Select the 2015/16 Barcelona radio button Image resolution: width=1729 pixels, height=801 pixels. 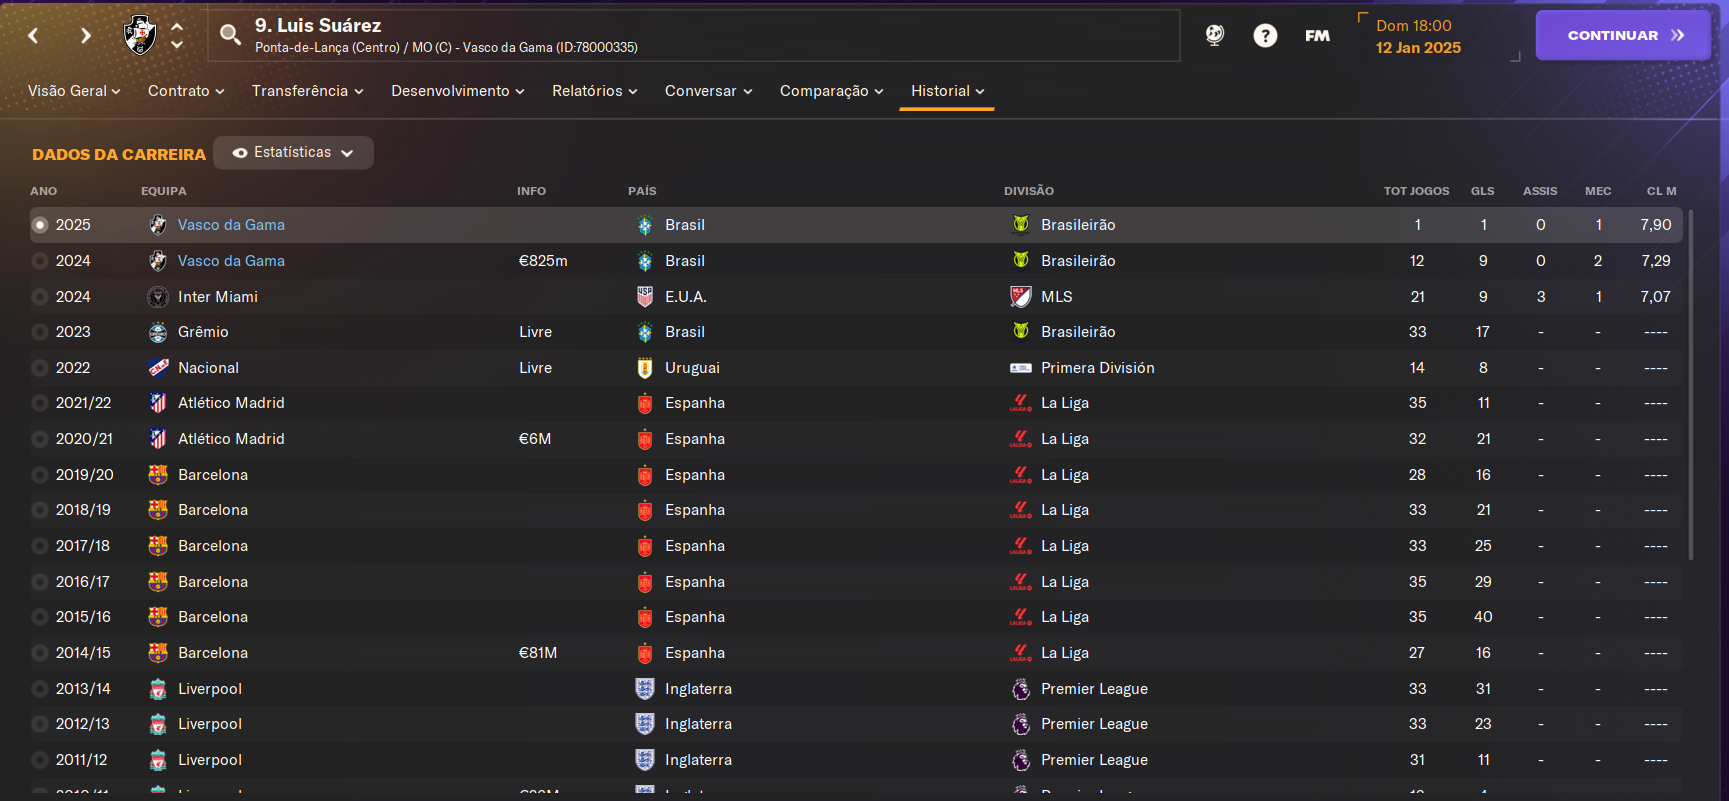(40, 617)
